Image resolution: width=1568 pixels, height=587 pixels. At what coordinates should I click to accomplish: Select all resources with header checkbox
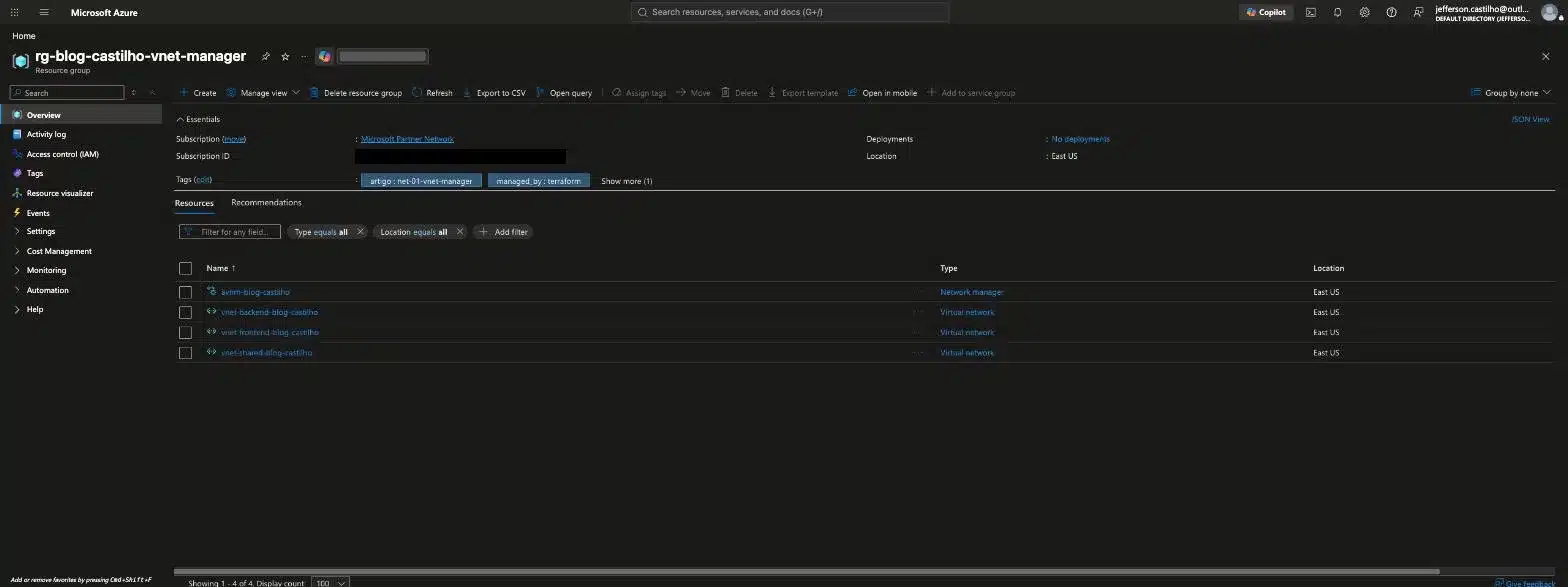(x=185, y=268)
